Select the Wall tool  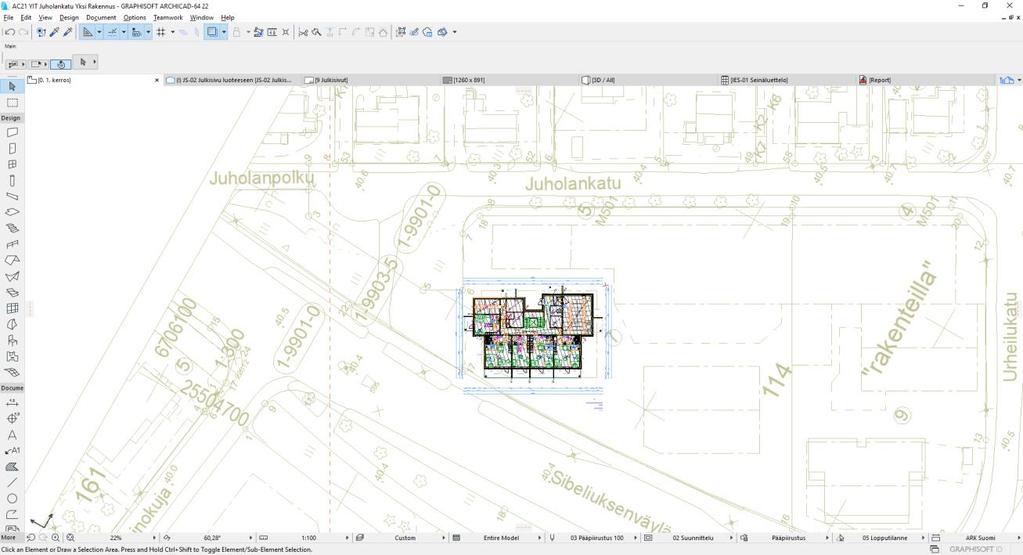[x=12, y=132]
